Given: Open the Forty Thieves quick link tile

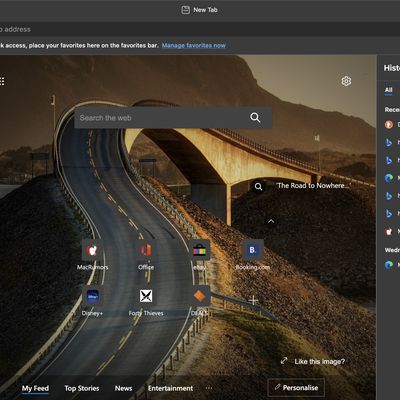Looking at the screenshot, I should 146,296.
